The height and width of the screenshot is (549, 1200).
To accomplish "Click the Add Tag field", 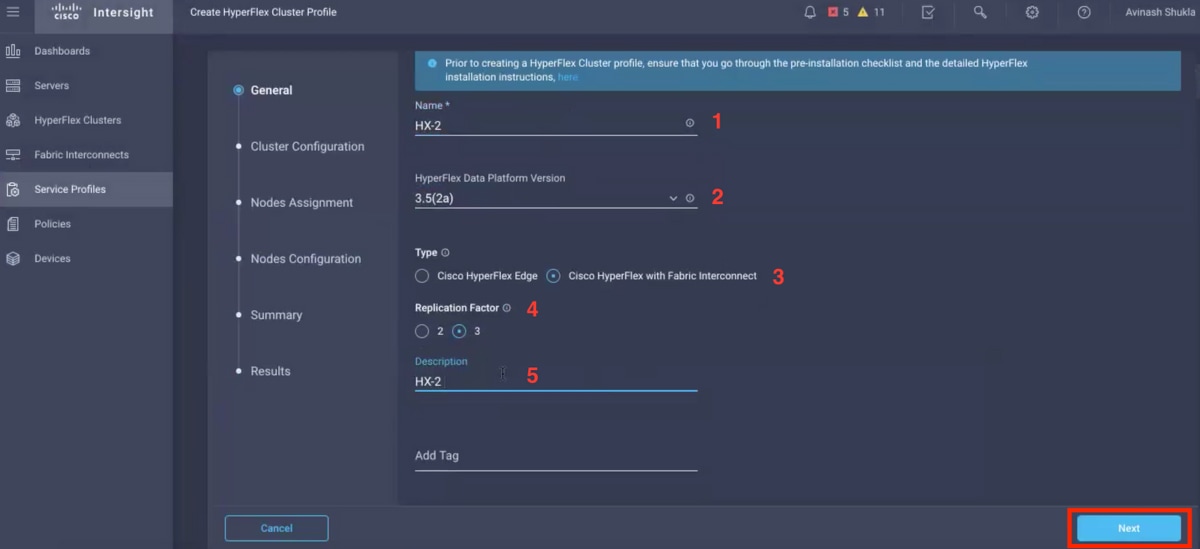I will (x=556, y=456).
